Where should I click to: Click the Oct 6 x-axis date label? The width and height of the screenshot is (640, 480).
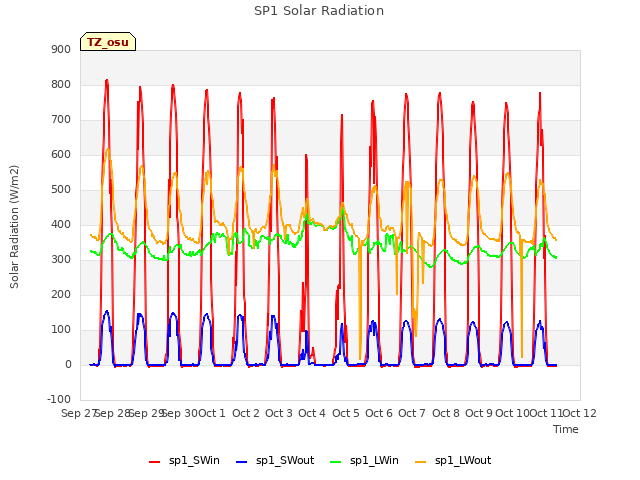tap(379, 413)
